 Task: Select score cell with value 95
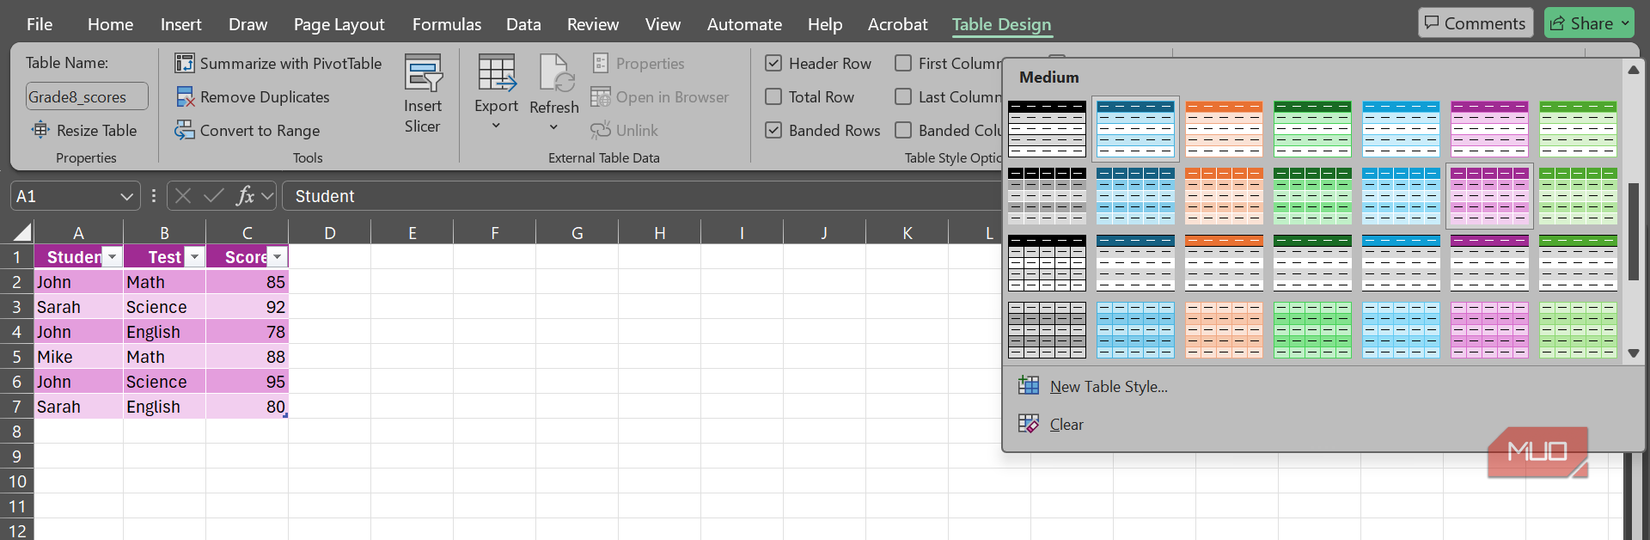tap(247, 381)
